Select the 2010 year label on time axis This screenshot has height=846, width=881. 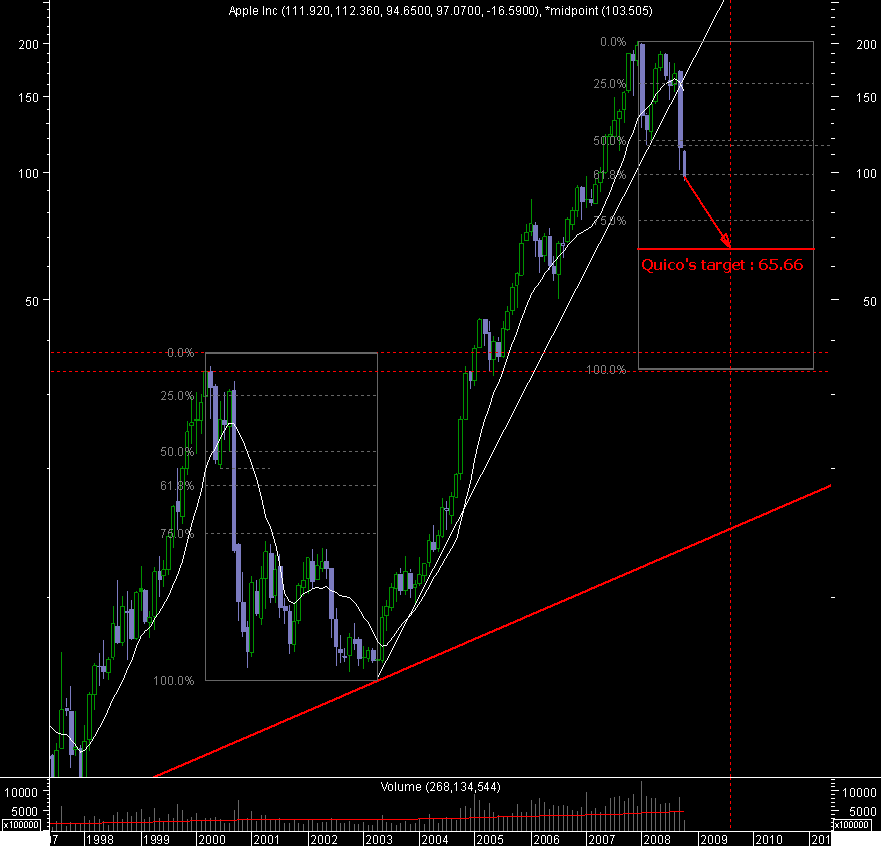[769, 839]
